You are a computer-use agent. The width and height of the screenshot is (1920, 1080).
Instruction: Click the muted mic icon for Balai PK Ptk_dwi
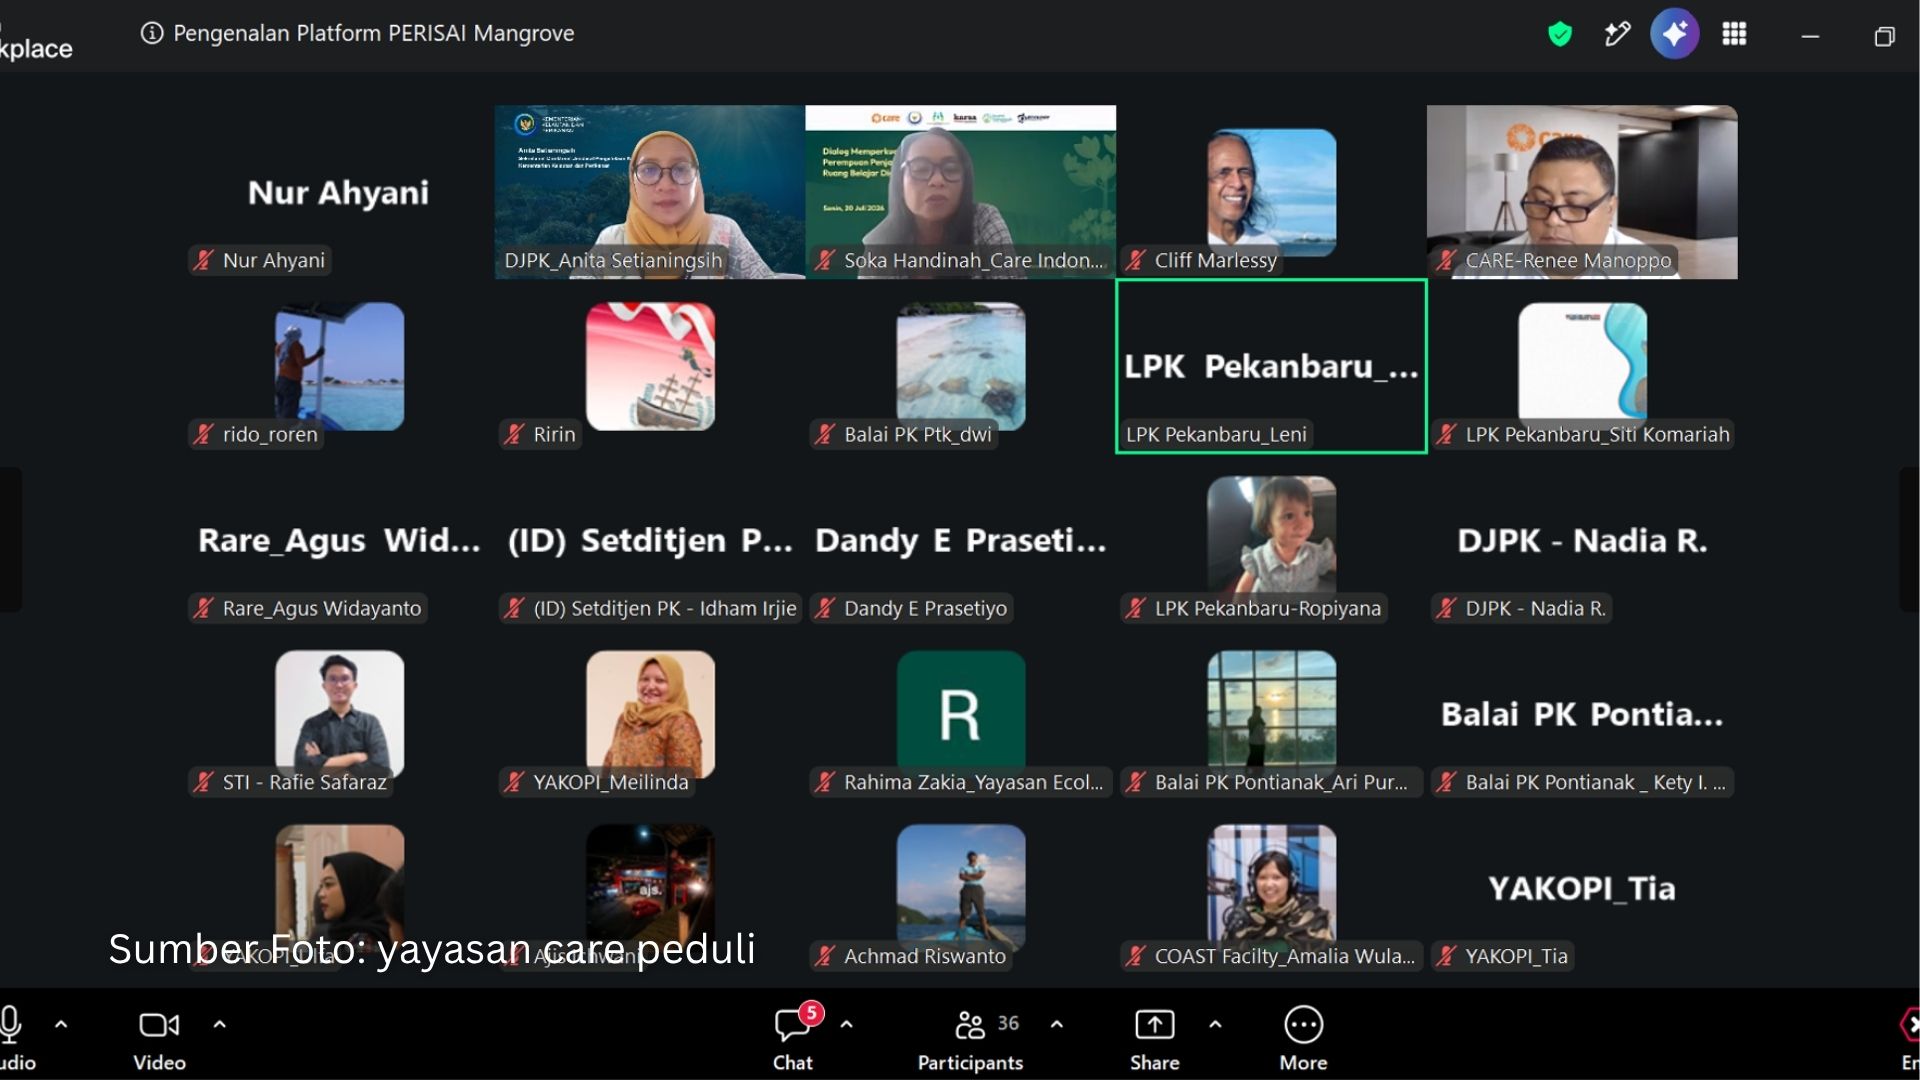[825, 434]
